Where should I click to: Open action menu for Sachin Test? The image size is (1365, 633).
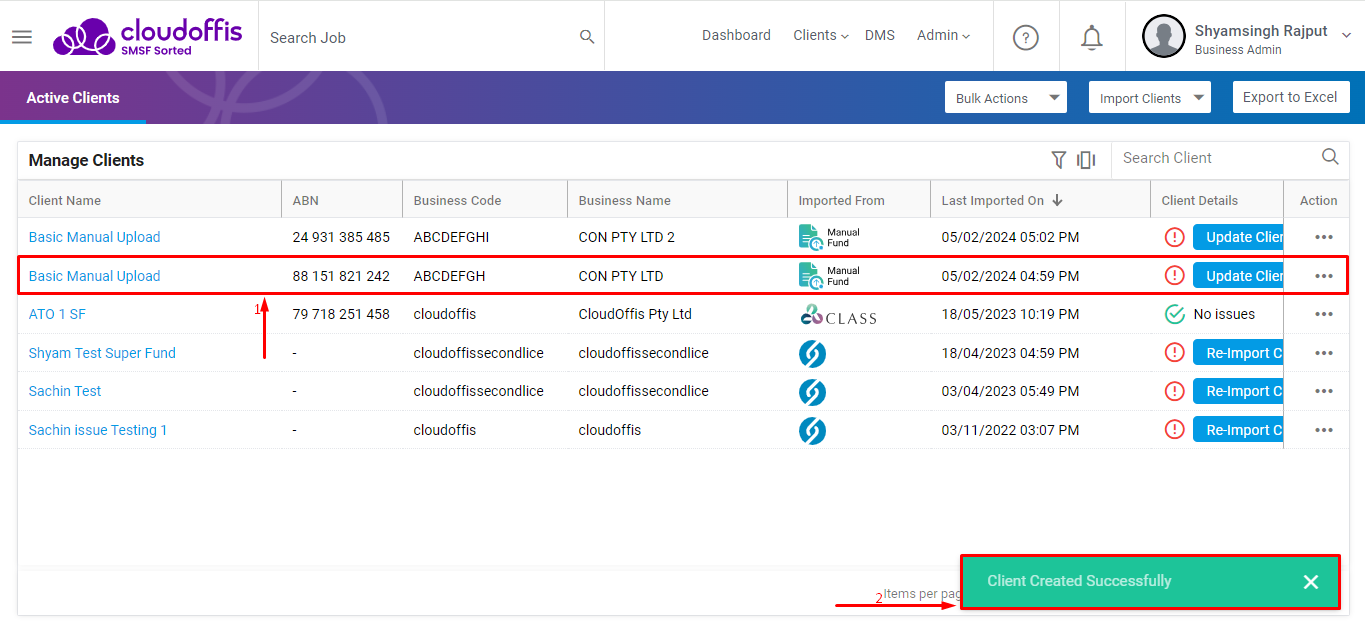1324,391
